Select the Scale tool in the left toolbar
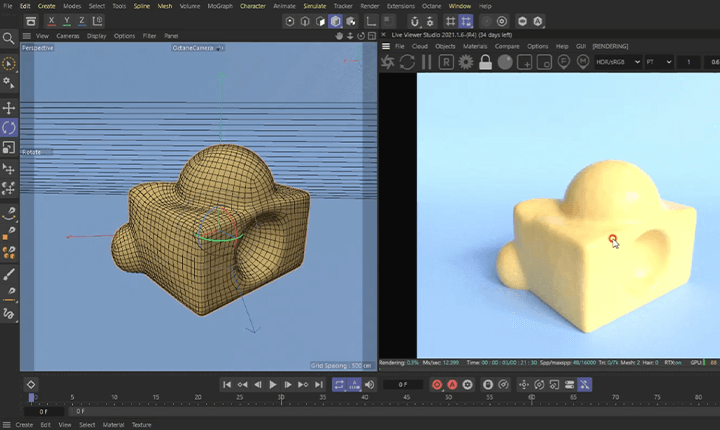This screenshot has height=430, width=720. coord(9,147)
